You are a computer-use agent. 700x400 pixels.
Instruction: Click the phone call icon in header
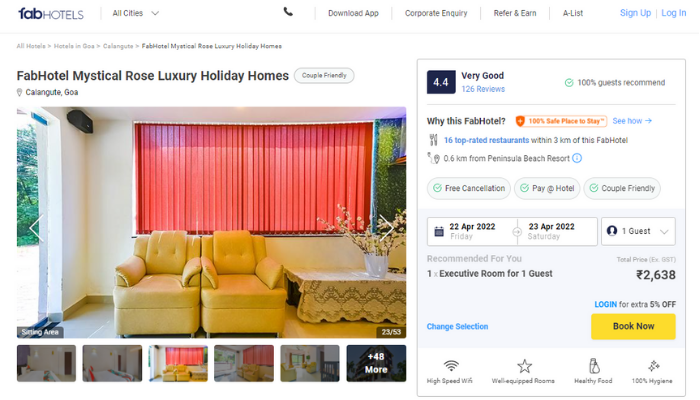(288, 12)
